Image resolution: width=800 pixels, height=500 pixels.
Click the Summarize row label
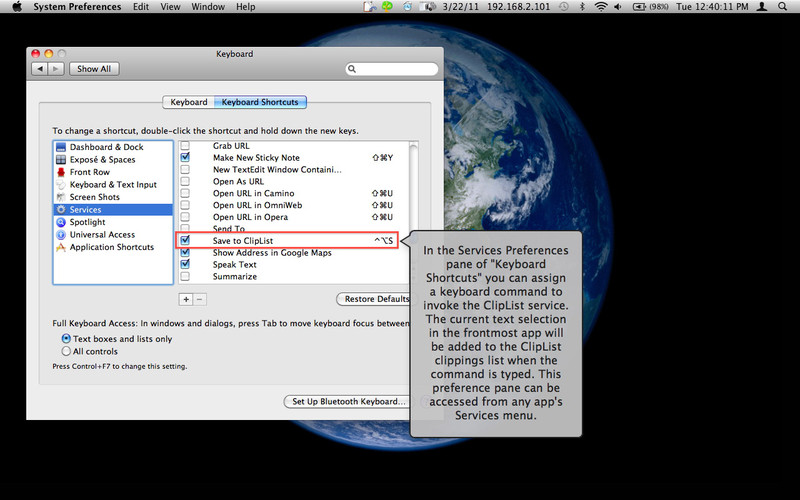(x=235, y=277)
